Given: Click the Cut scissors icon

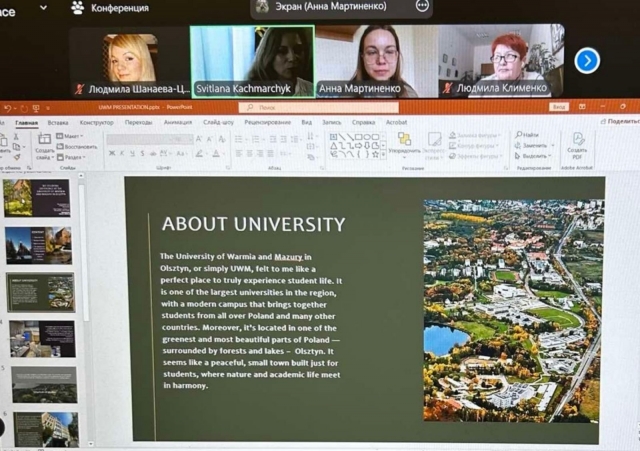Looking at the screenshot, I should tap(16, 136).
